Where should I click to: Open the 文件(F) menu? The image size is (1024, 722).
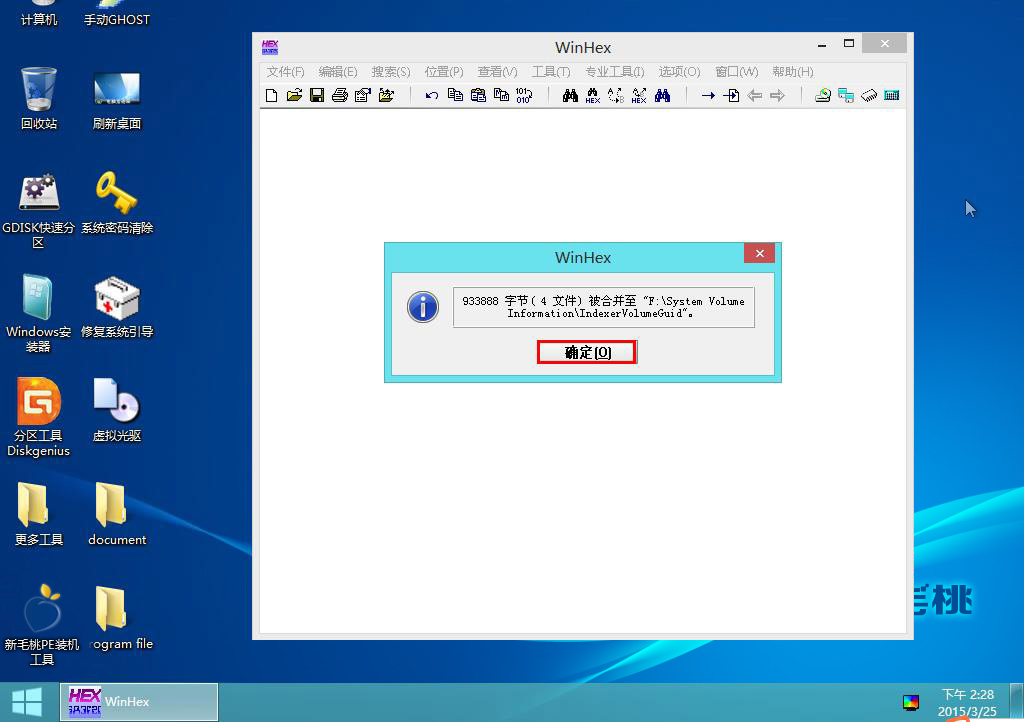[285, 72]
